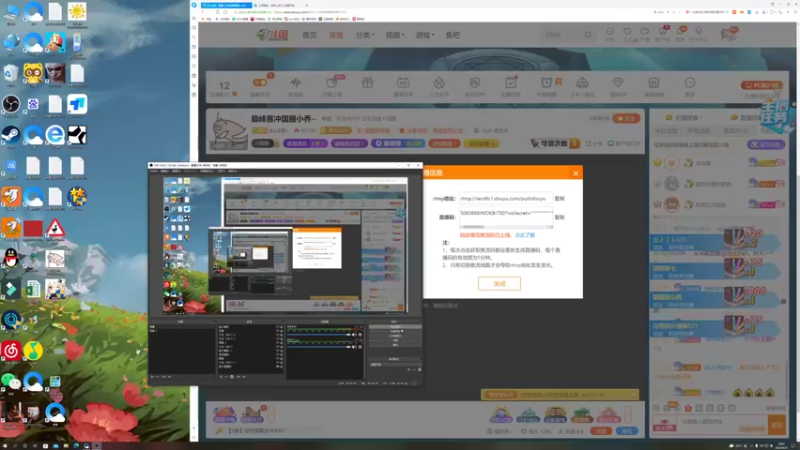The width and height of the screenshot is (800, 450).
Task: Mute the first OBS mixer audio track
Action: pos(354,335)
